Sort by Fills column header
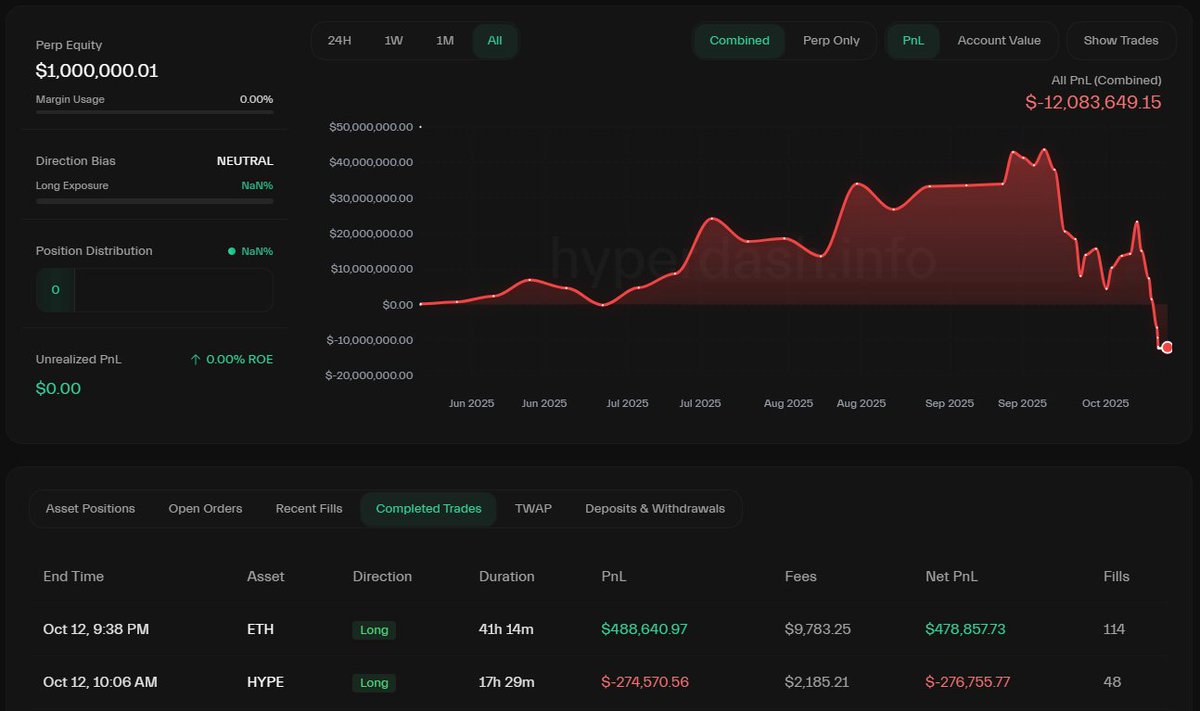 coord(1116,577)
